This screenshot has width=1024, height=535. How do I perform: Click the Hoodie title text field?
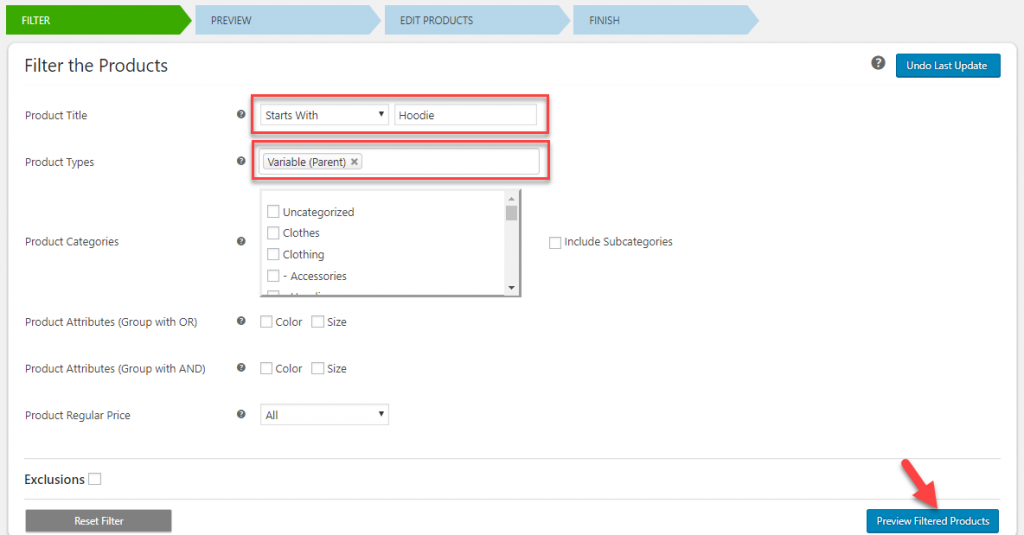click(x=466, y=115)
